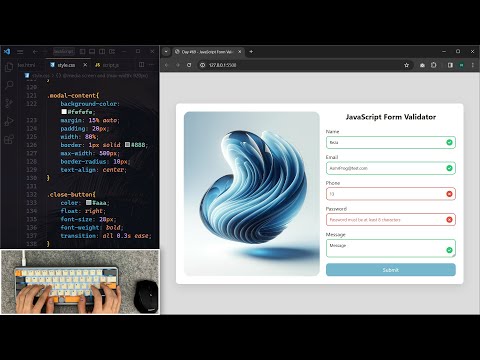Click the Email input field

pos(391,168)
